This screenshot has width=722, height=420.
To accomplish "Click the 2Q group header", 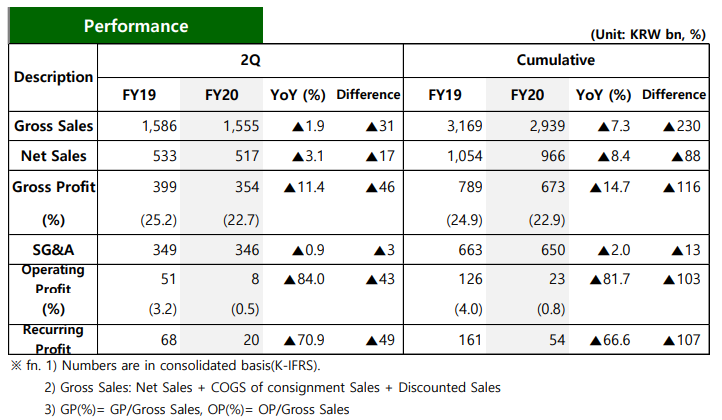I will pyautogui.click(x=250, y=60).
